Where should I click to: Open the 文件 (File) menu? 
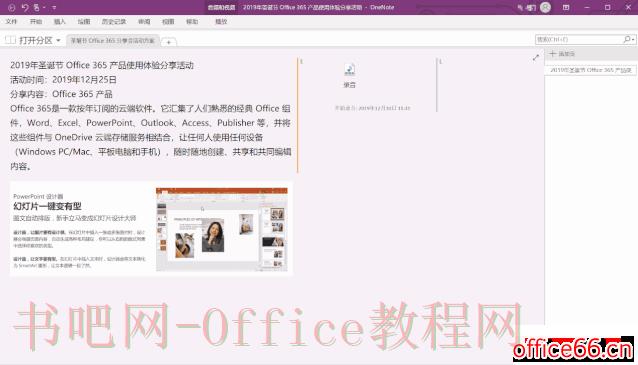[x=11, y=22]
